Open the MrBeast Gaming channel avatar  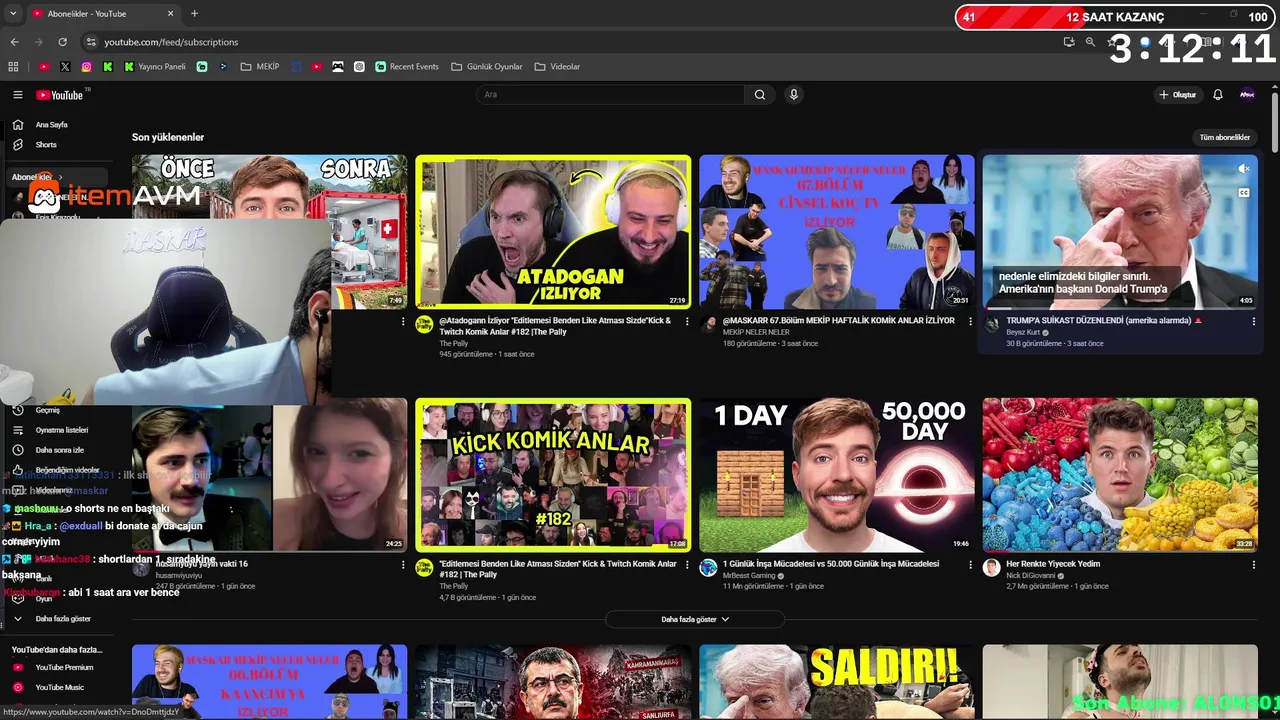pos(708,568)
